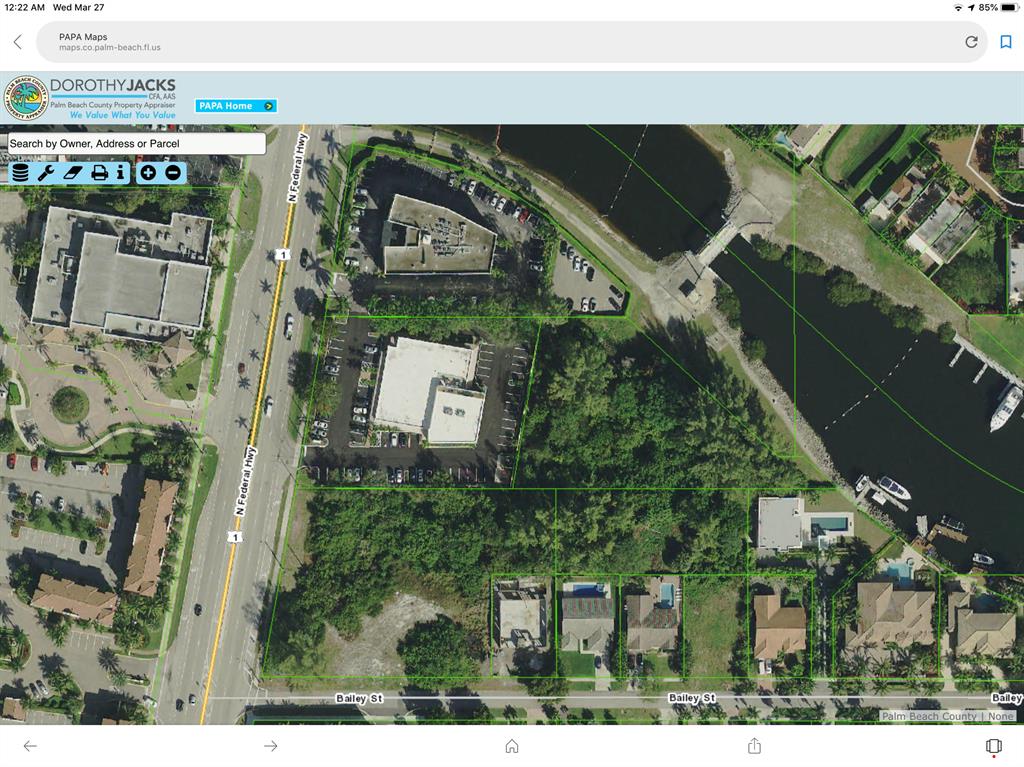Tap the browser forward arrow at bottom
The width and height of the screenshot is (1024, 767).
pos(270,746)
